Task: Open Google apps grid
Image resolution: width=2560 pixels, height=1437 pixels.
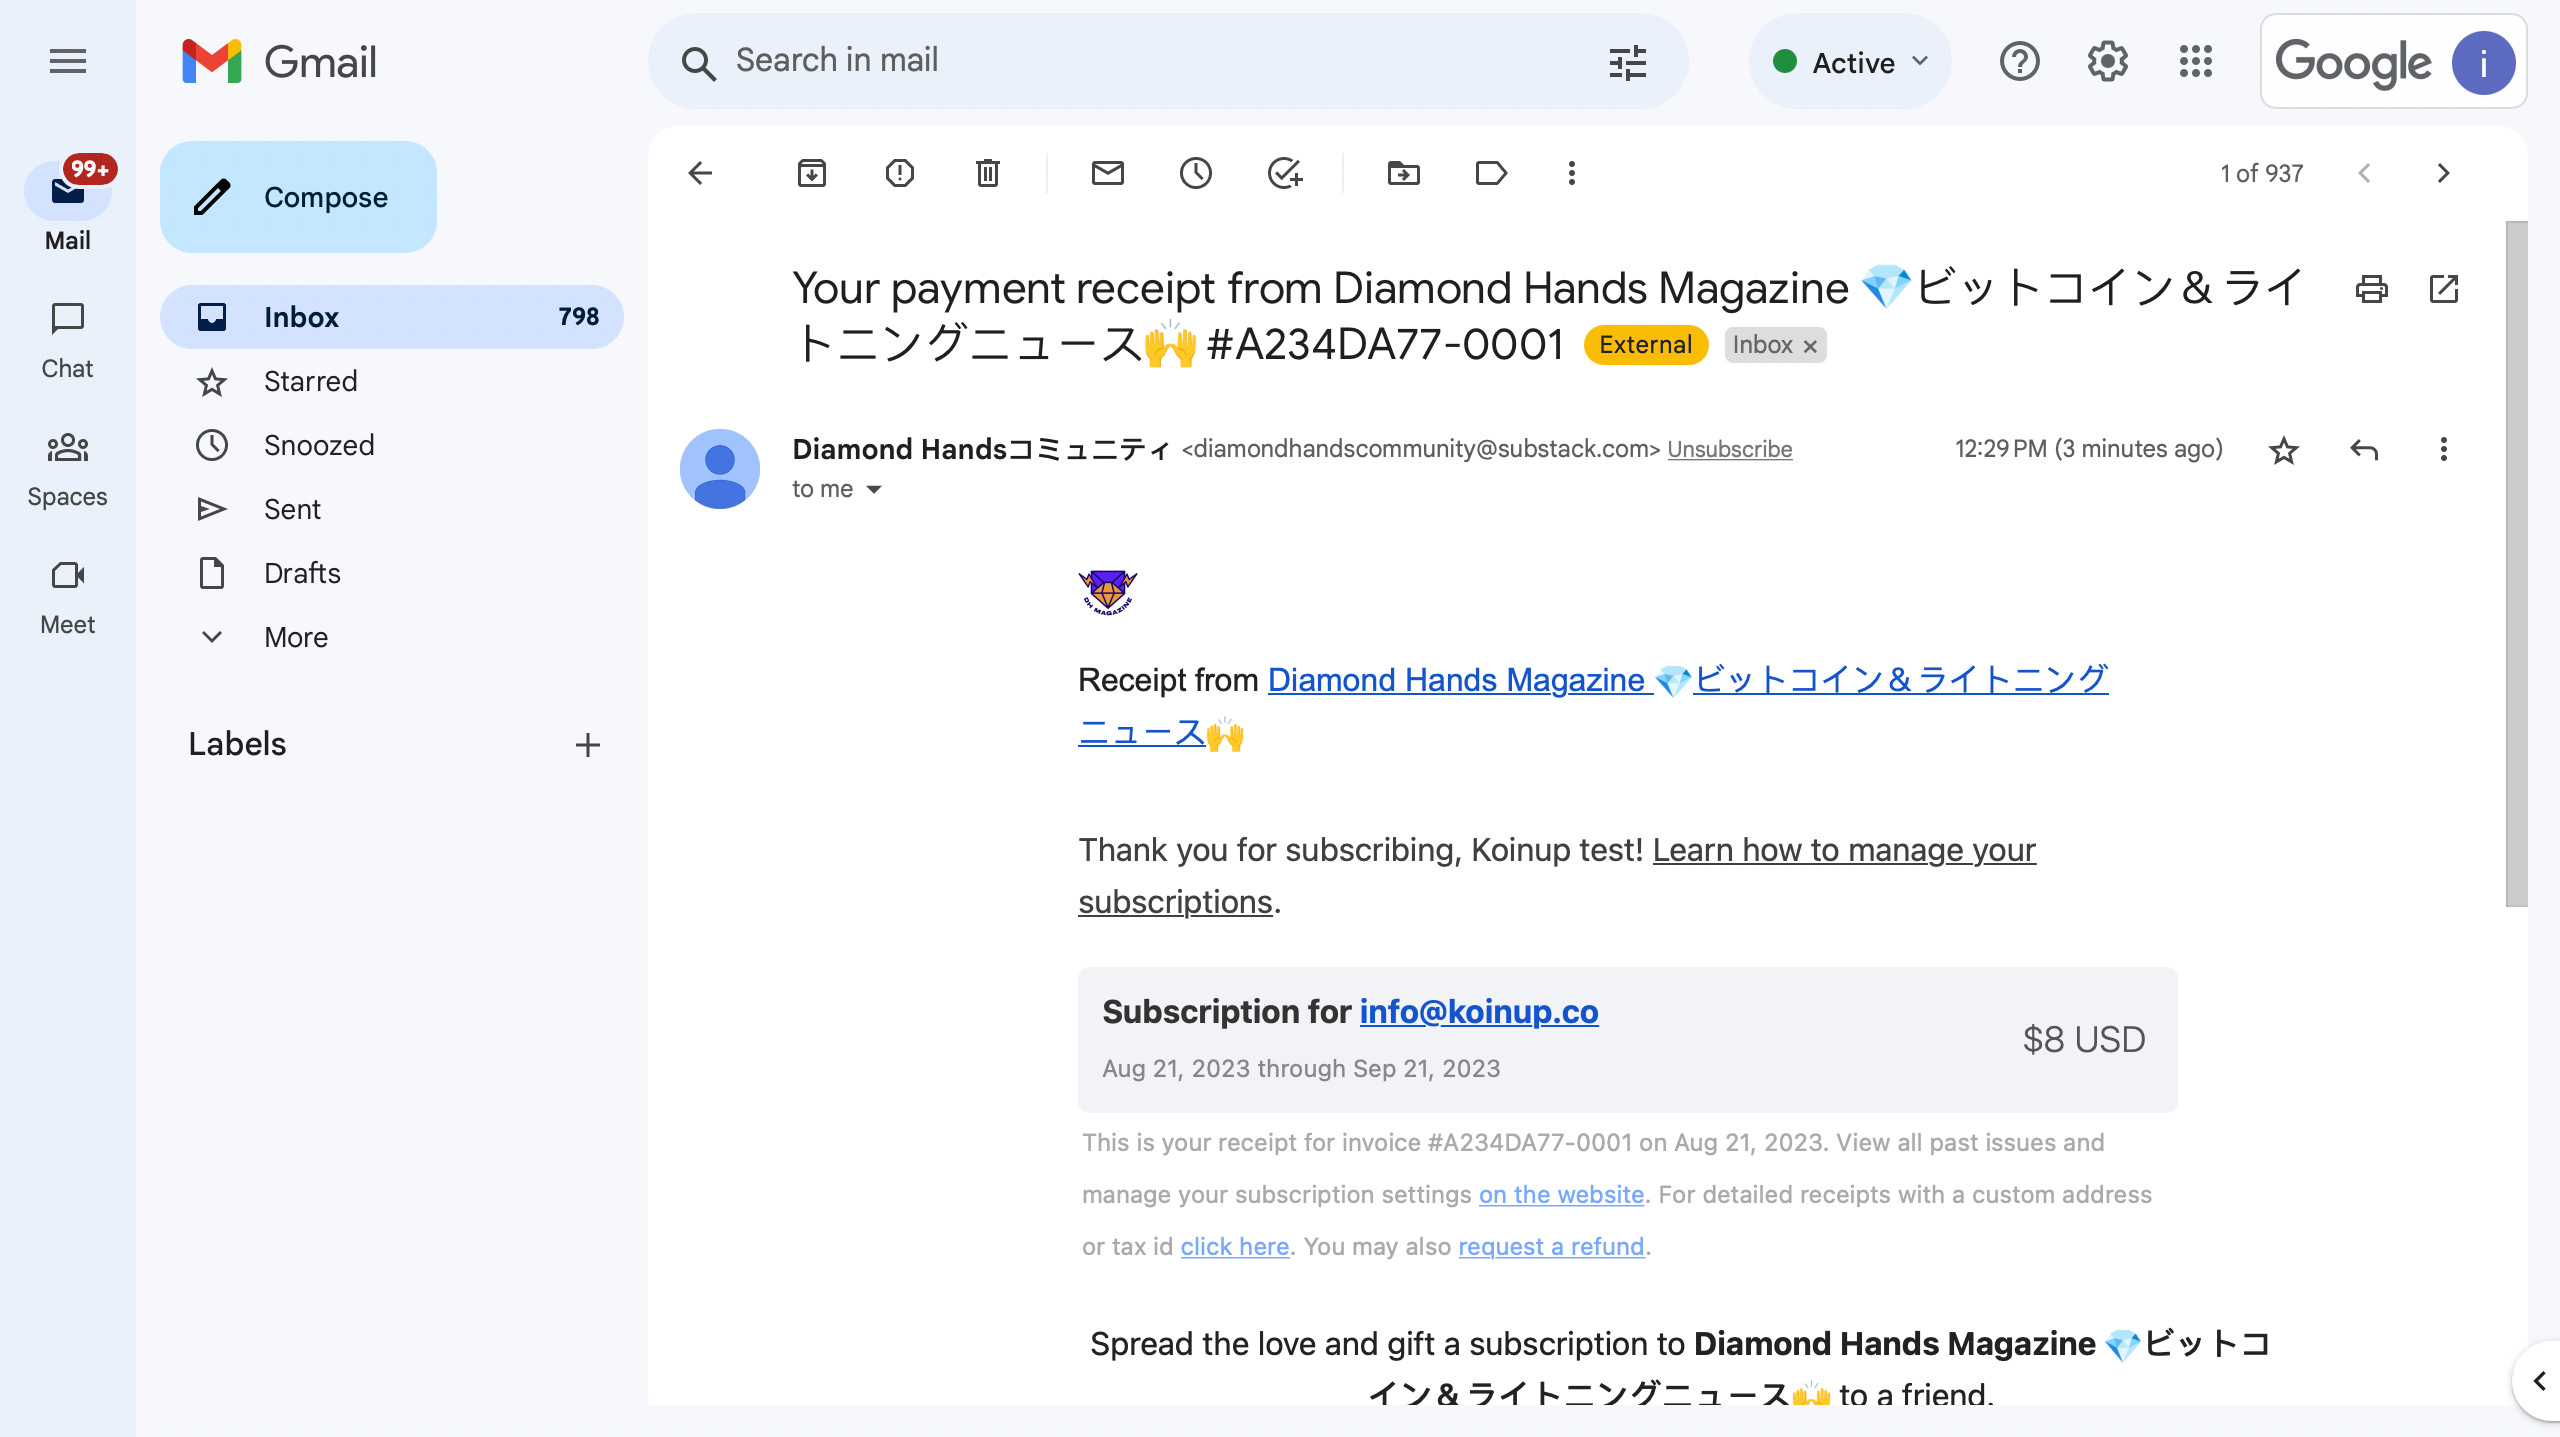Action: [x=2195, y=62]
